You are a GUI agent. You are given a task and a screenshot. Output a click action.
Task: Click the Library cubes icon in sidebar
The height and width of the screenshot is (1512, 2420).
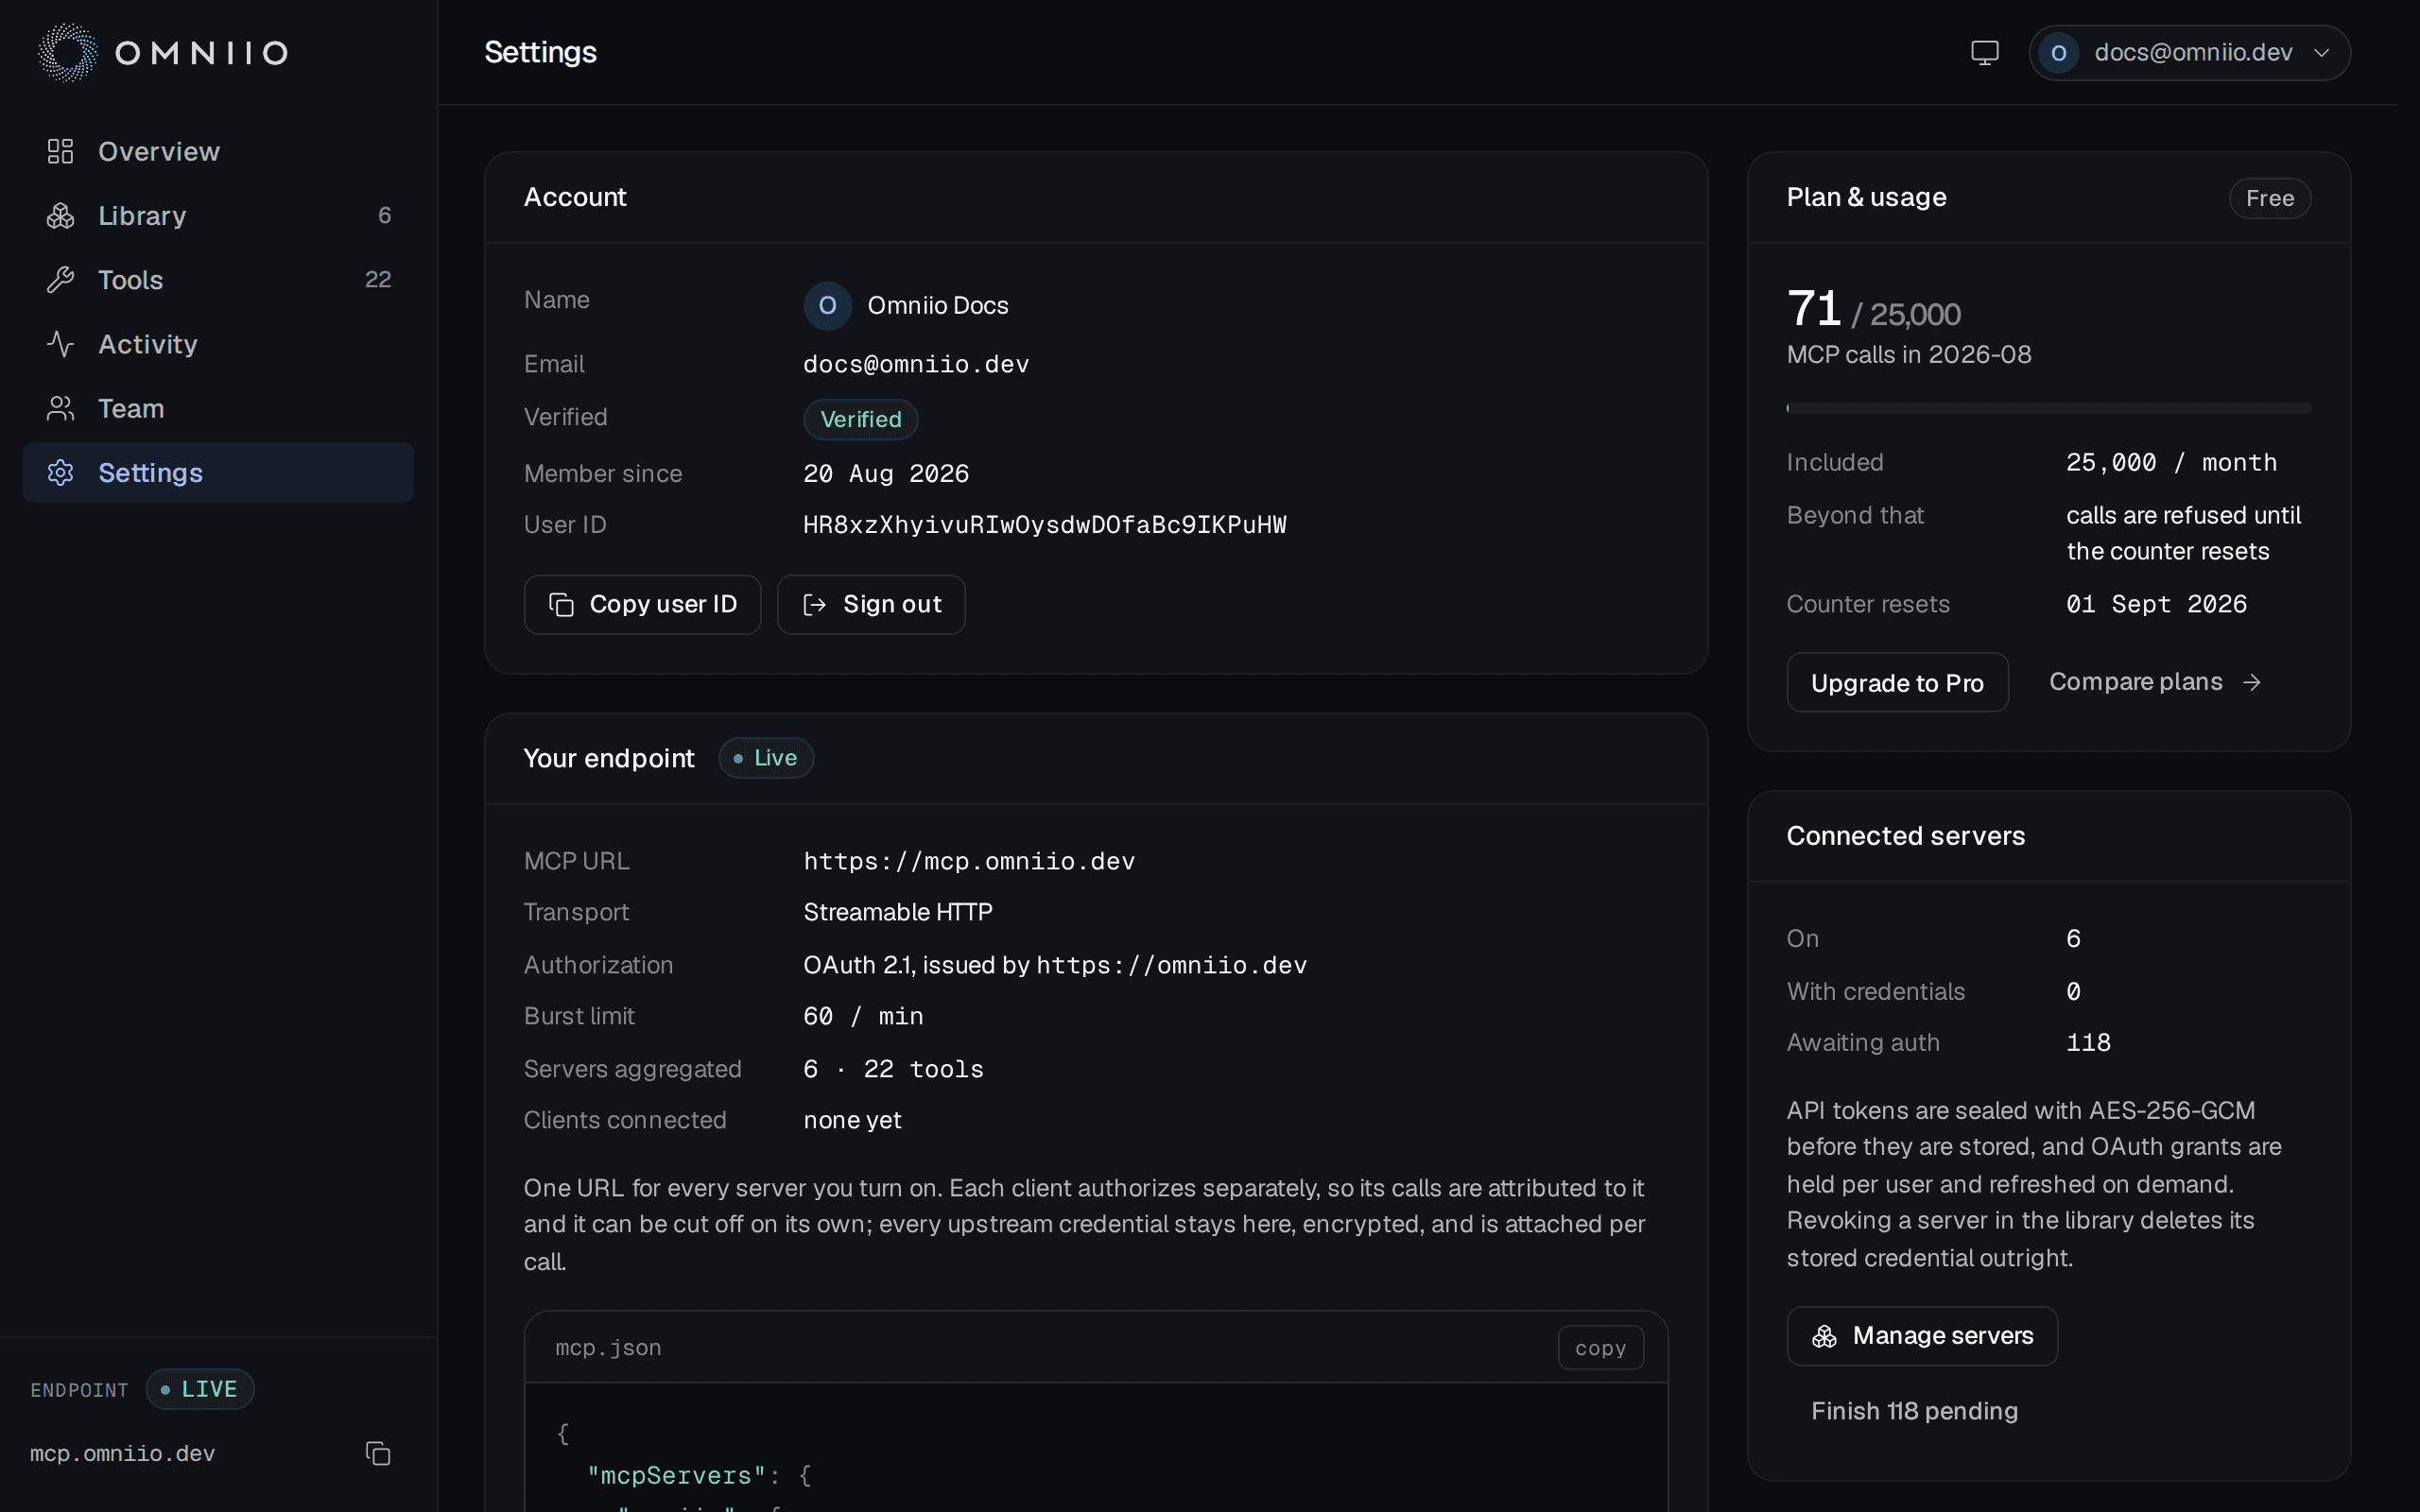pos(60,215)
